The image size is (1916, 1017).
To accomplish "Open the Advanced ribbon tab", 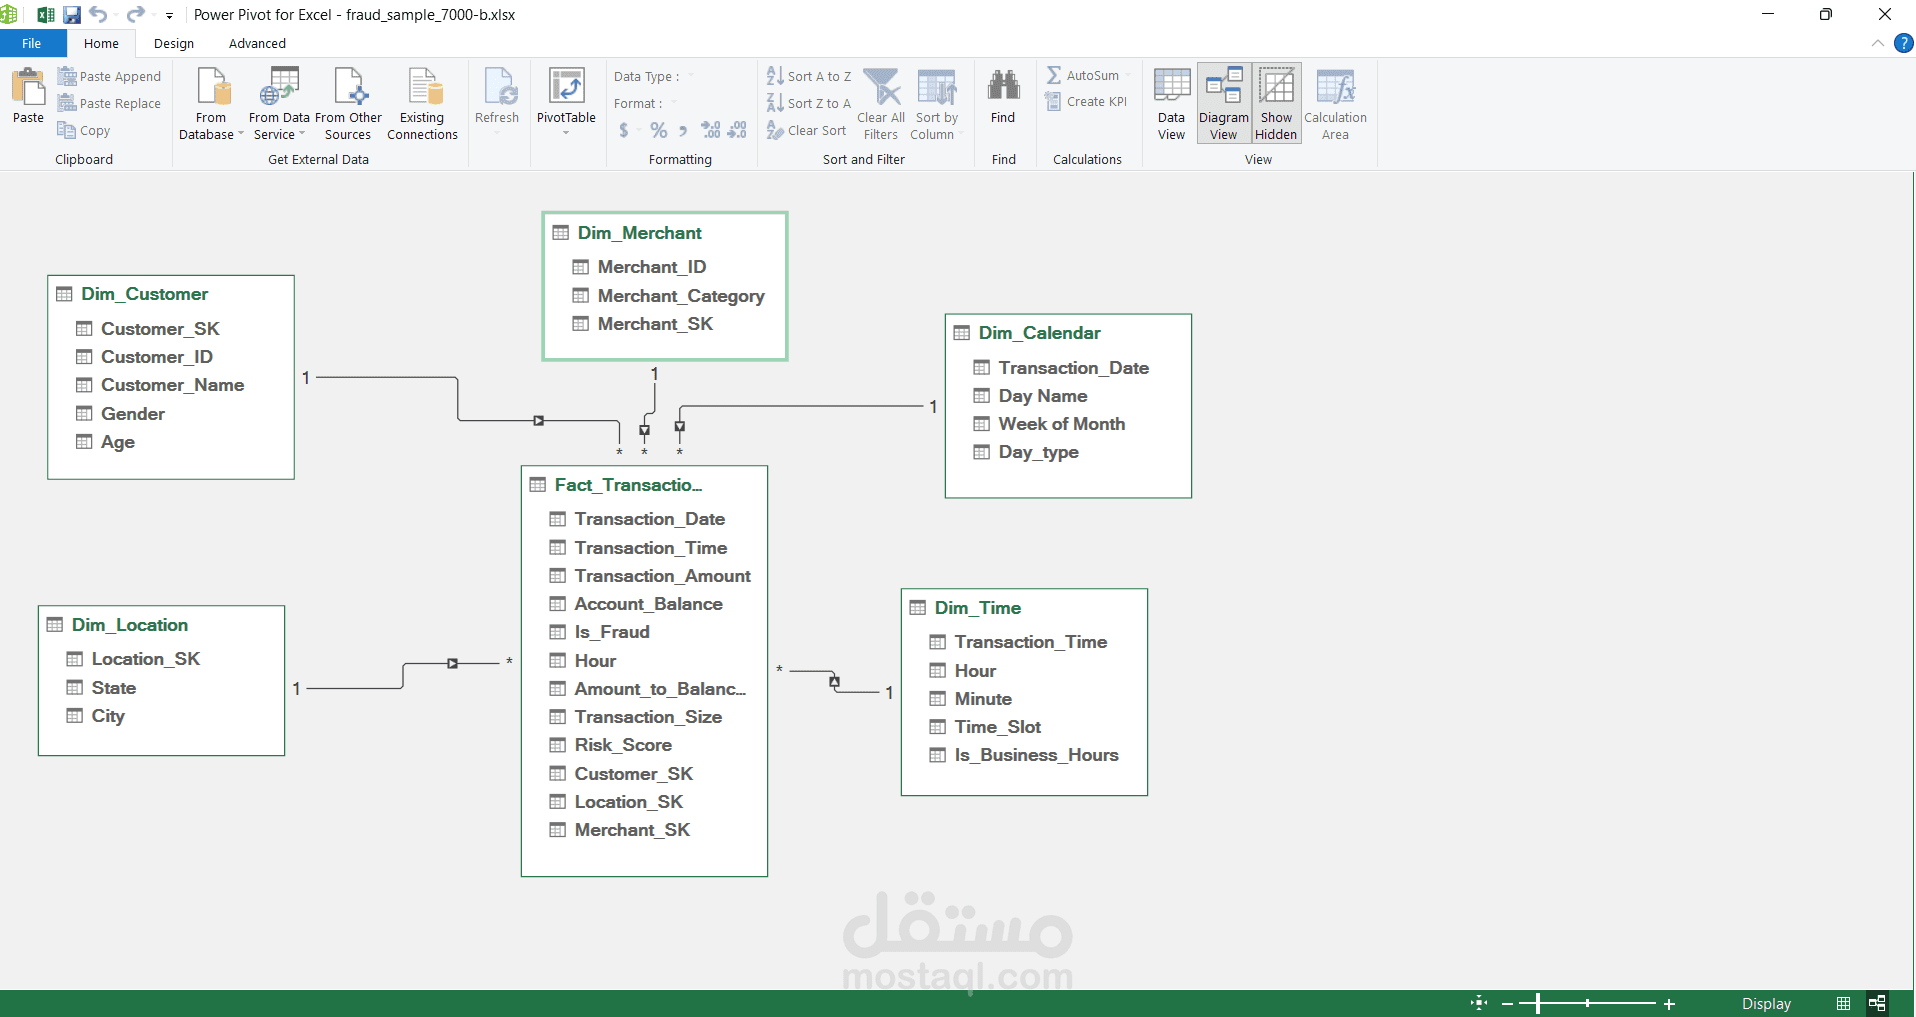I will (257, 43).
